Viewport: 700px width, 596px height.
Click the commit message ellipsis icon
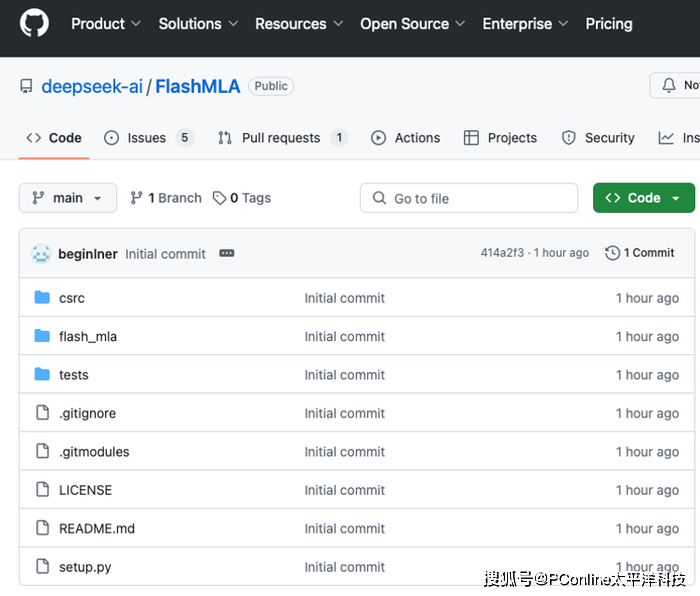point(227,254)
